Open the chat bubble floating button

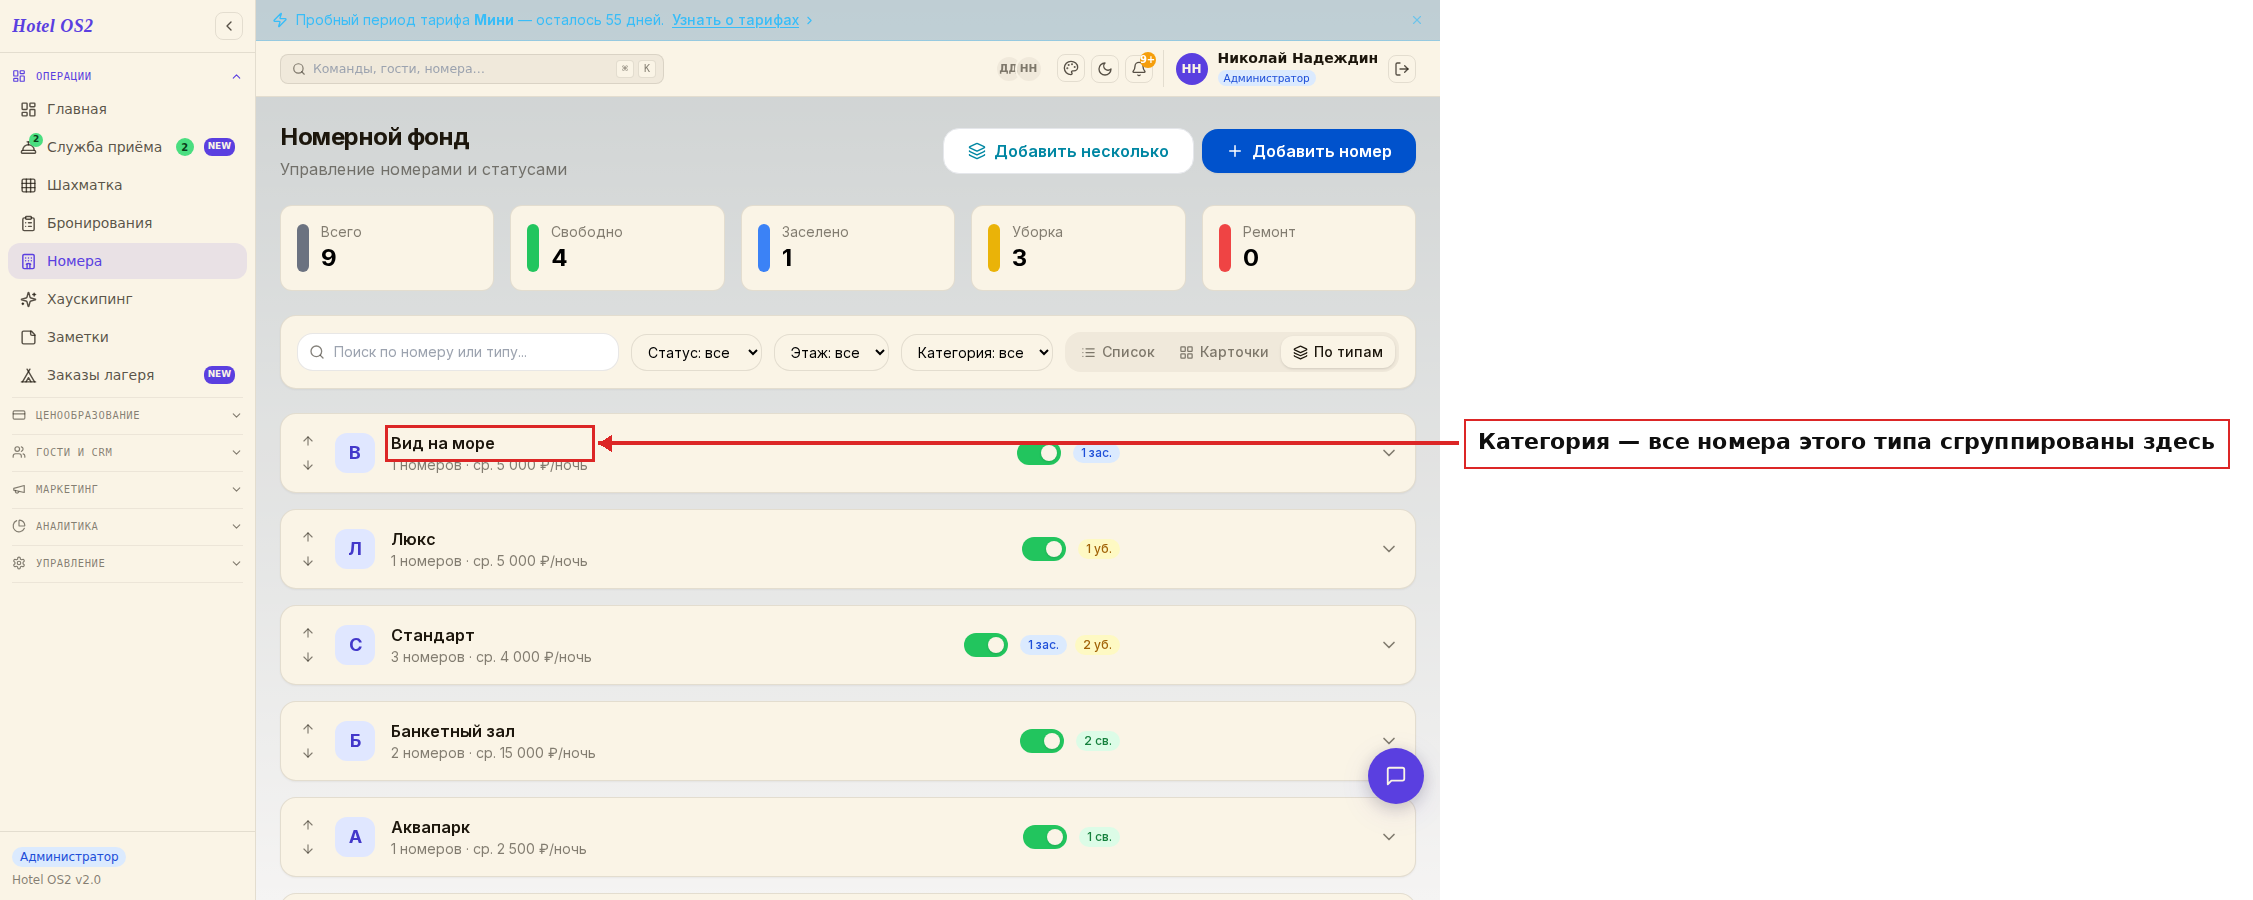point(1396,776)
